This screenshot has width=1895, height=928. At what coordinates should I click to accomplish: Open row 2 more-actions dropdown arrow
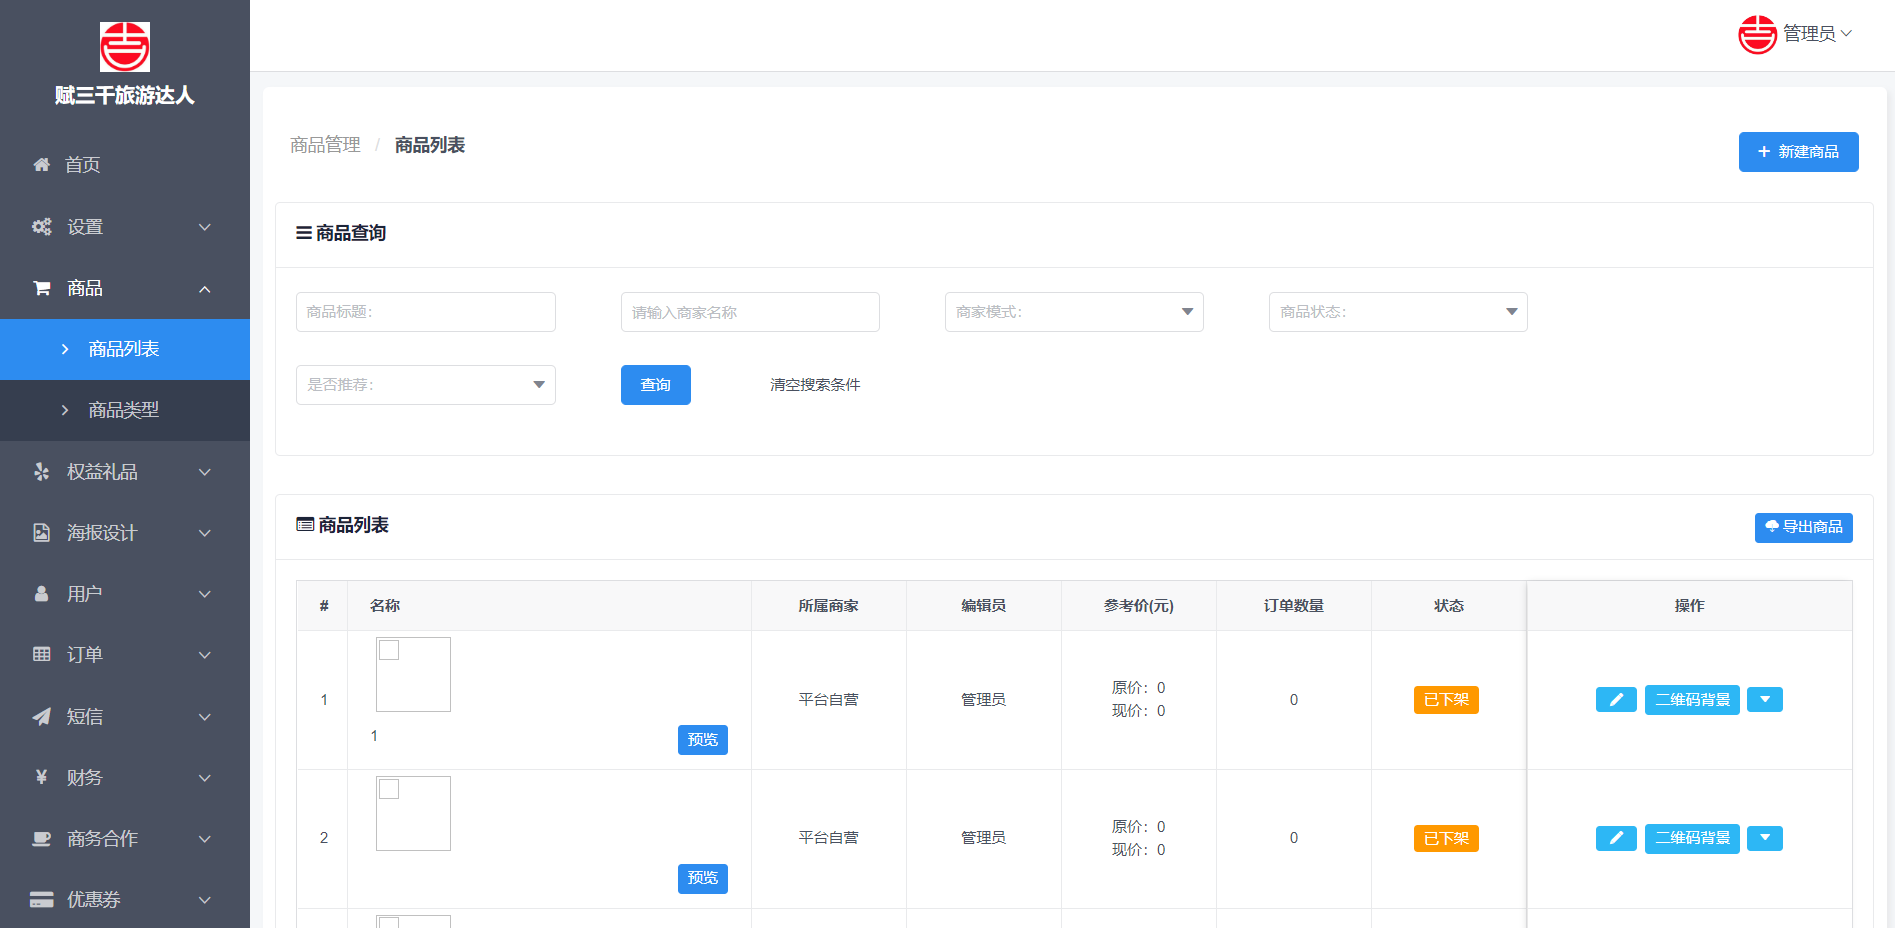[x=1765, y=838]
